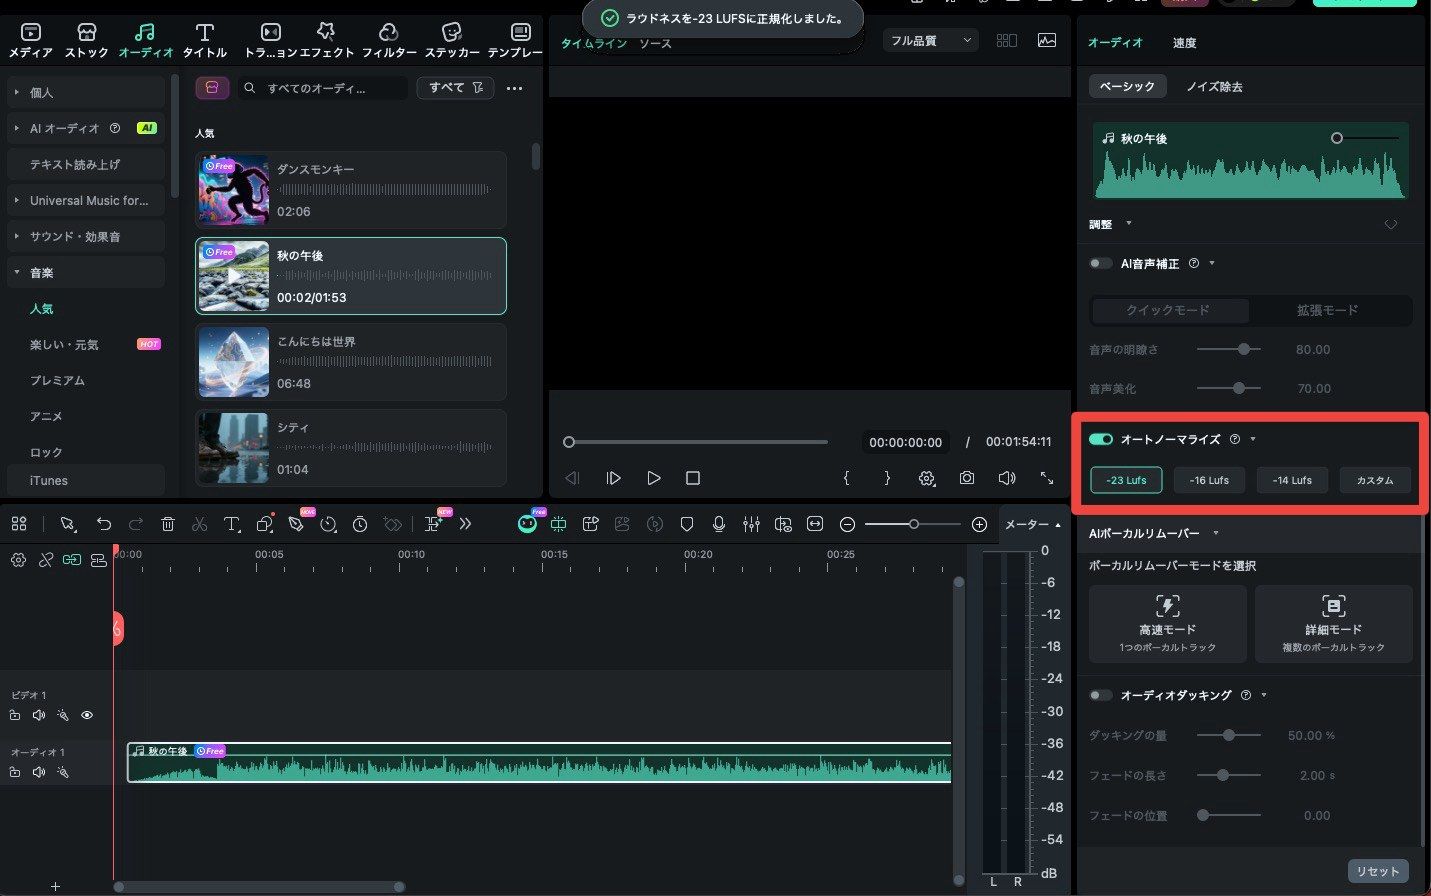Open the メーター dropdown above the level meter
The width and height of the screenshot is (1431, 896).
(x=1033, y=524)
